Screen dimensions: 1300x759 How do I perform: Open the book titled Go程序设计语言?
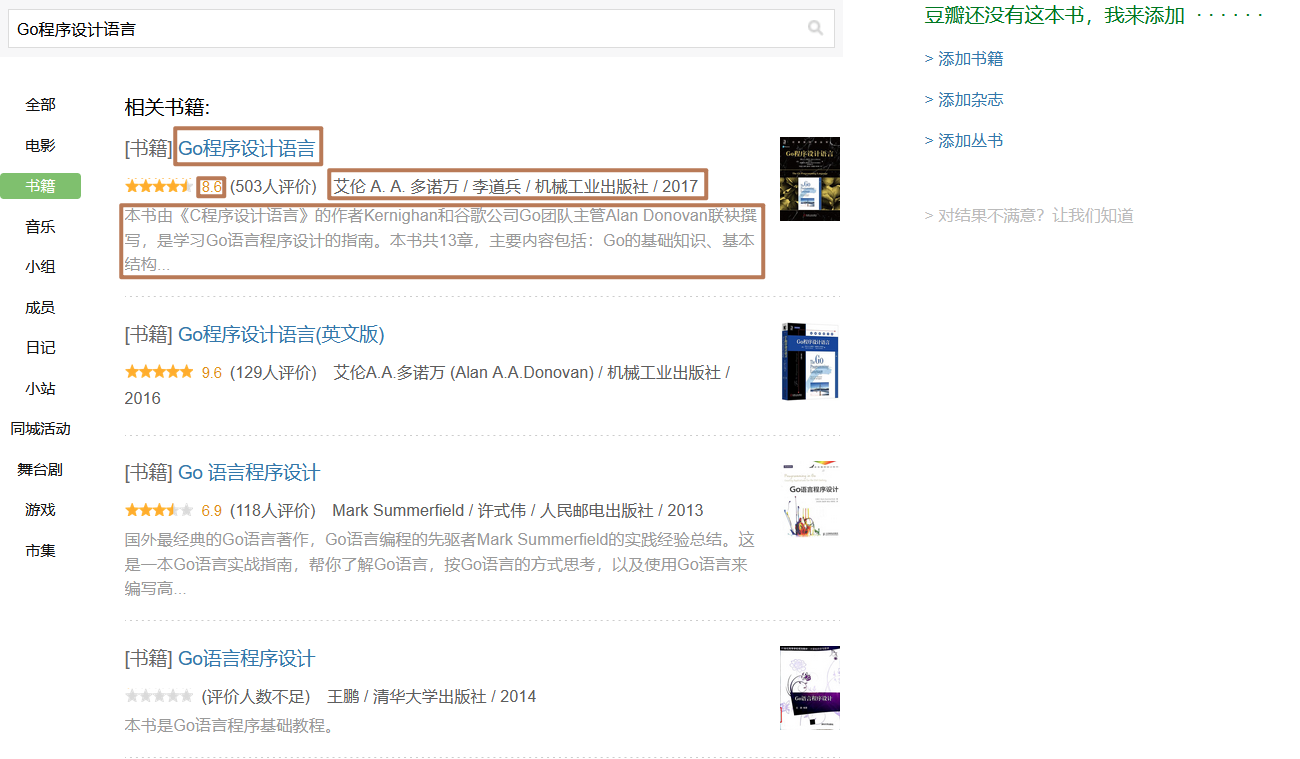click(x=247, y=149)
